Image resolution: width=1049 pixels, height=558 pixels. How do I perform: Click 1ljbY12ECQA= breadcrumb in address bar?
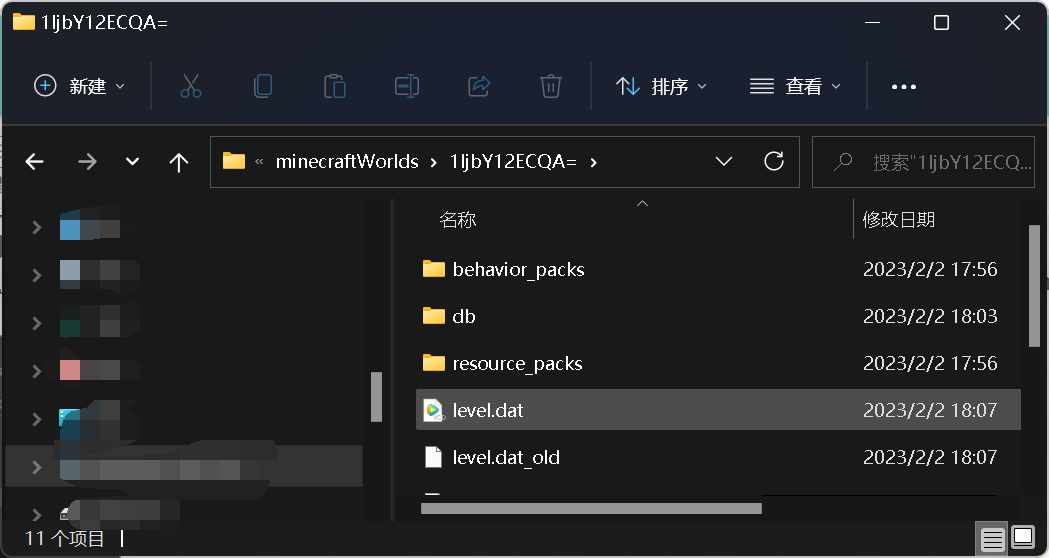point(513,162)
